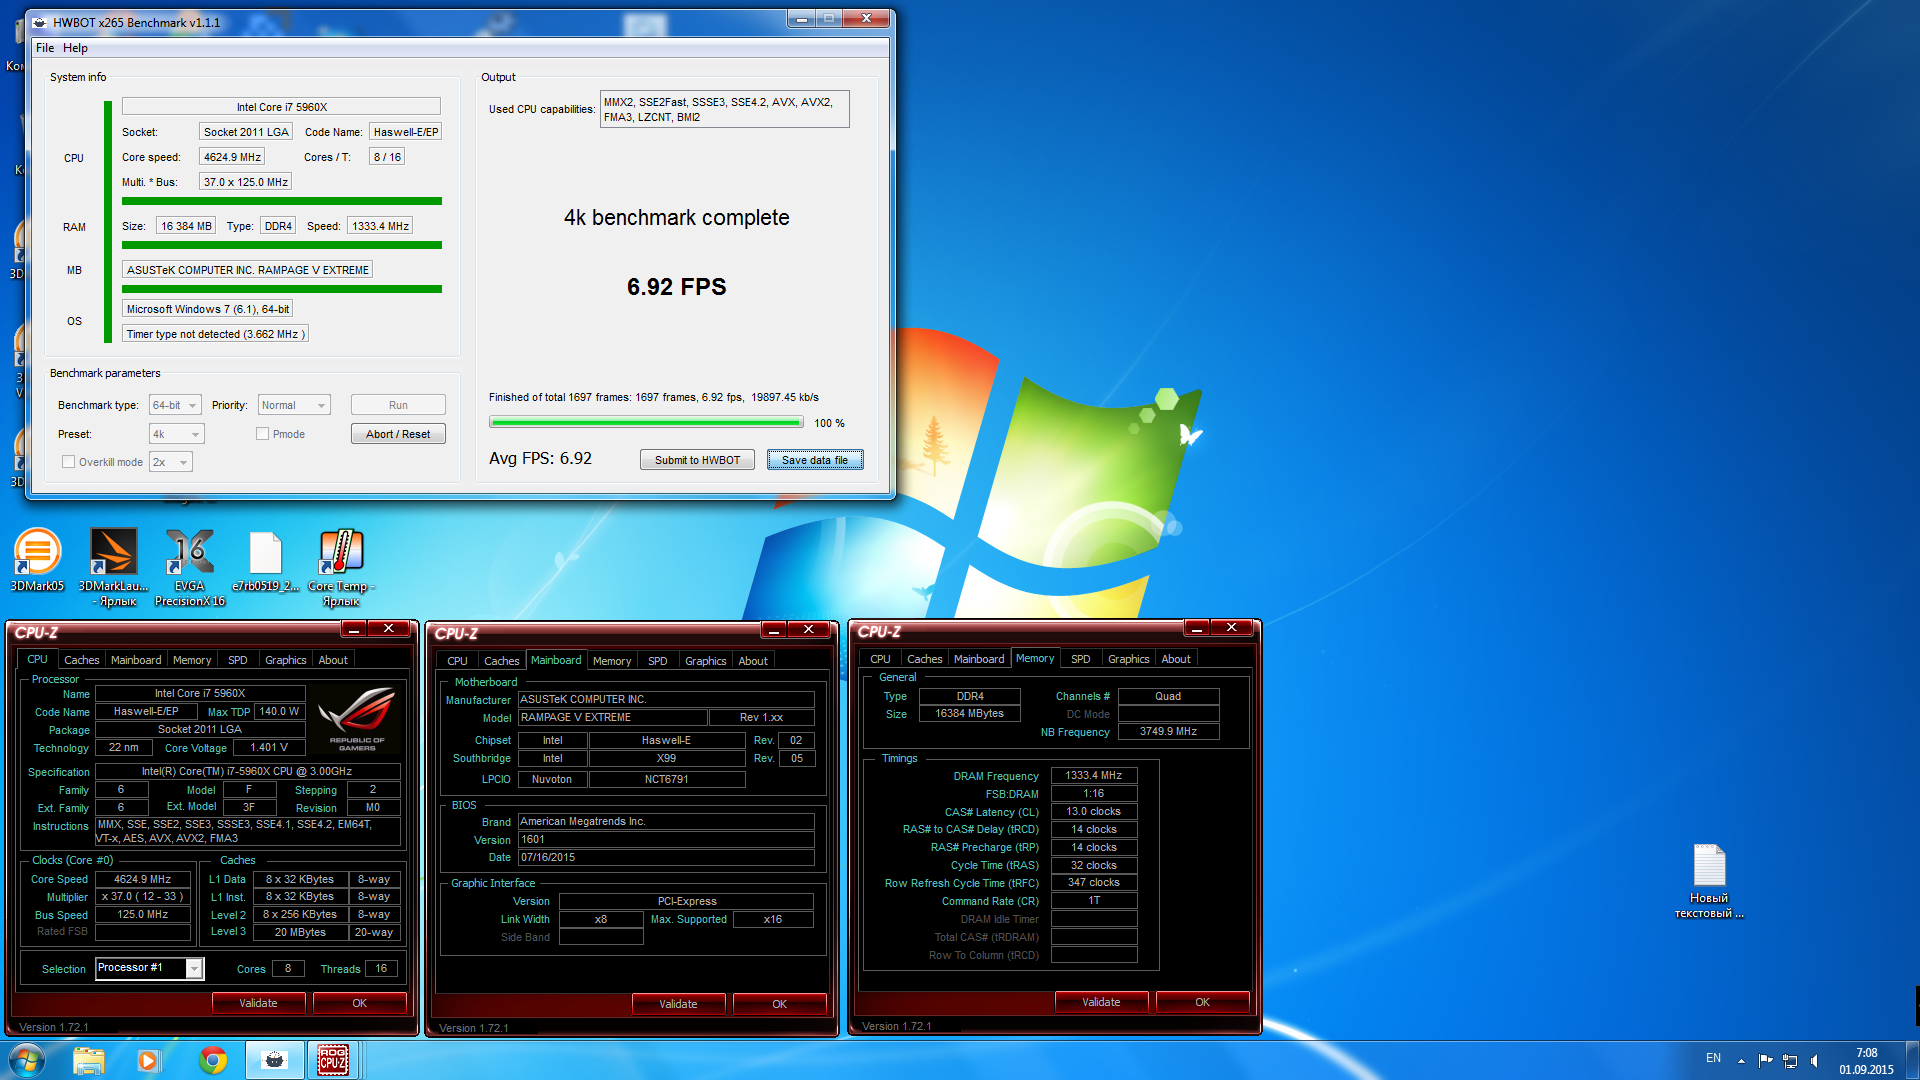The width and height of the screenshot is (1920, 1080).
Task: Click the taskbar clock showing 7:08
Action: [1866, 1061]
